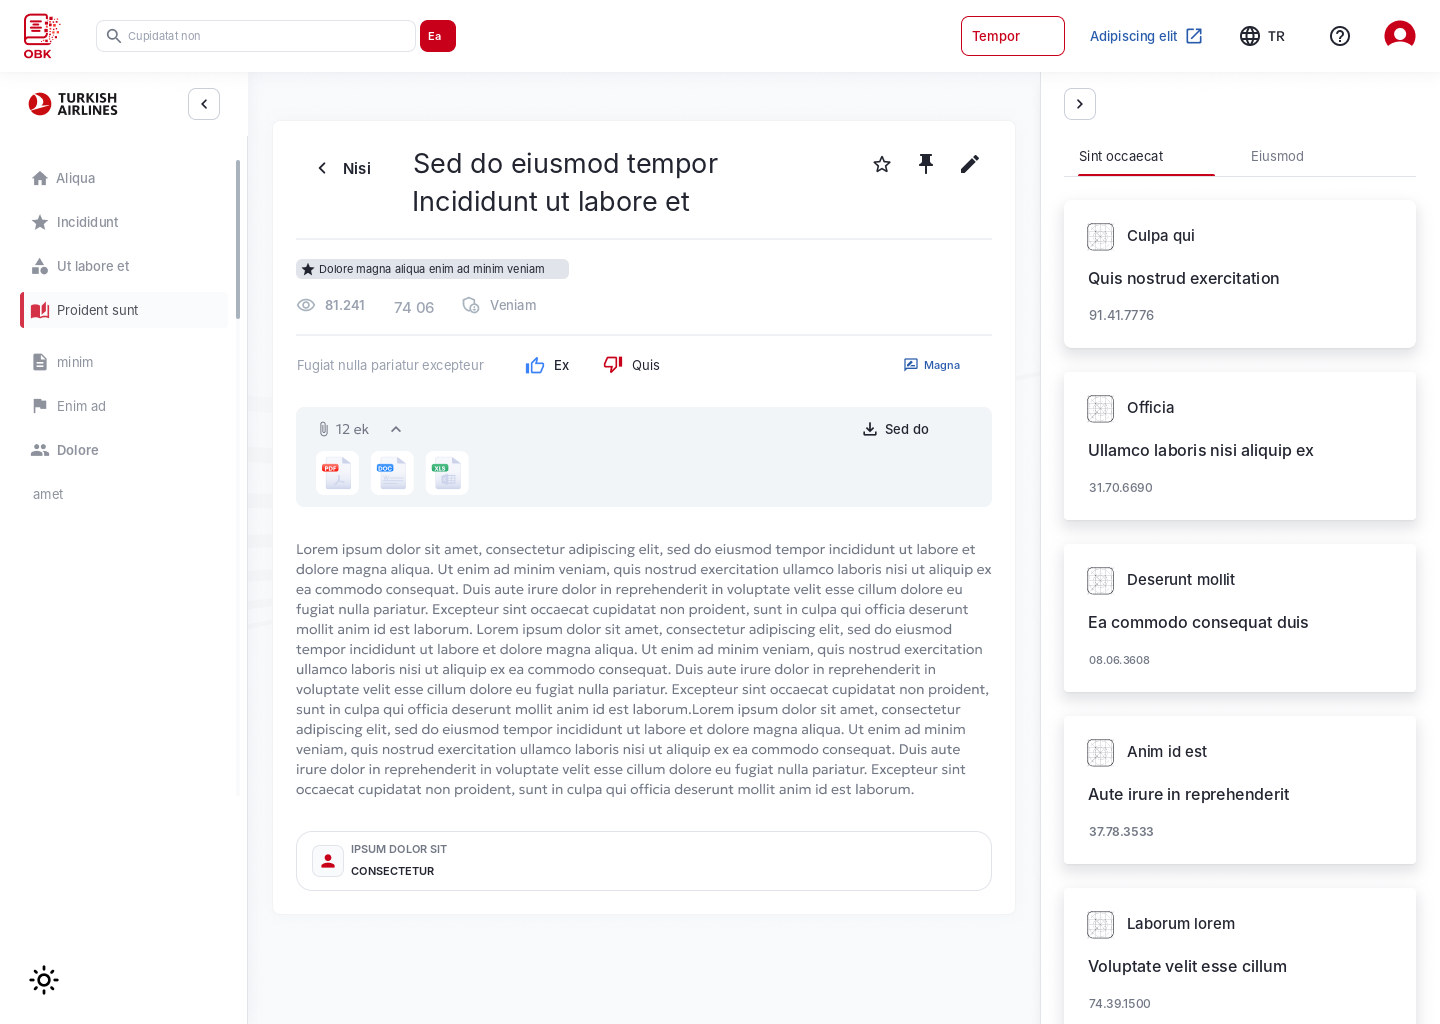Open the PDF attachment file

pos(337,473)
